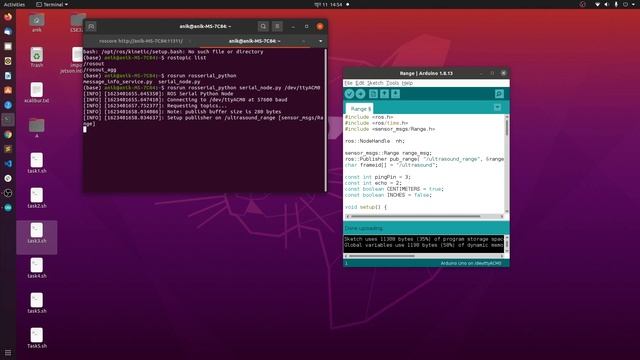Open Ubuntu Software from the dock
640x360 pixels.
tap(8, 91)
